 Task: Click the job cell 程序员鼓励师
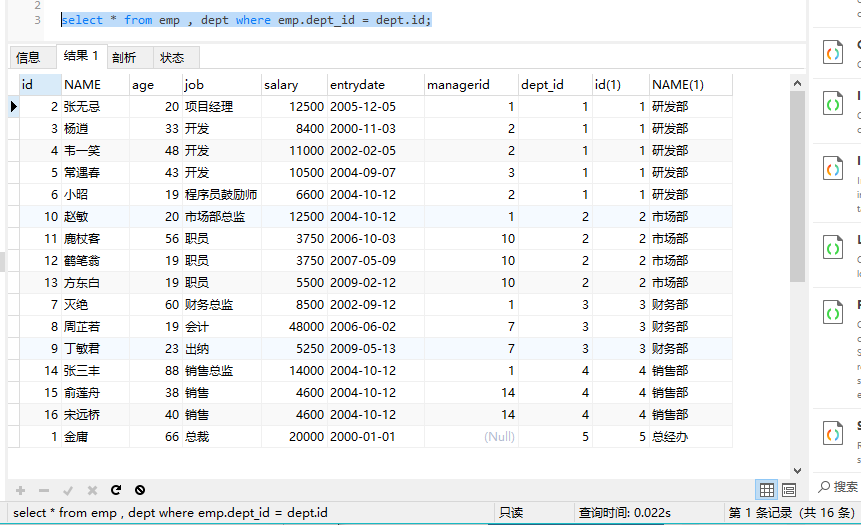coord(222,194)
